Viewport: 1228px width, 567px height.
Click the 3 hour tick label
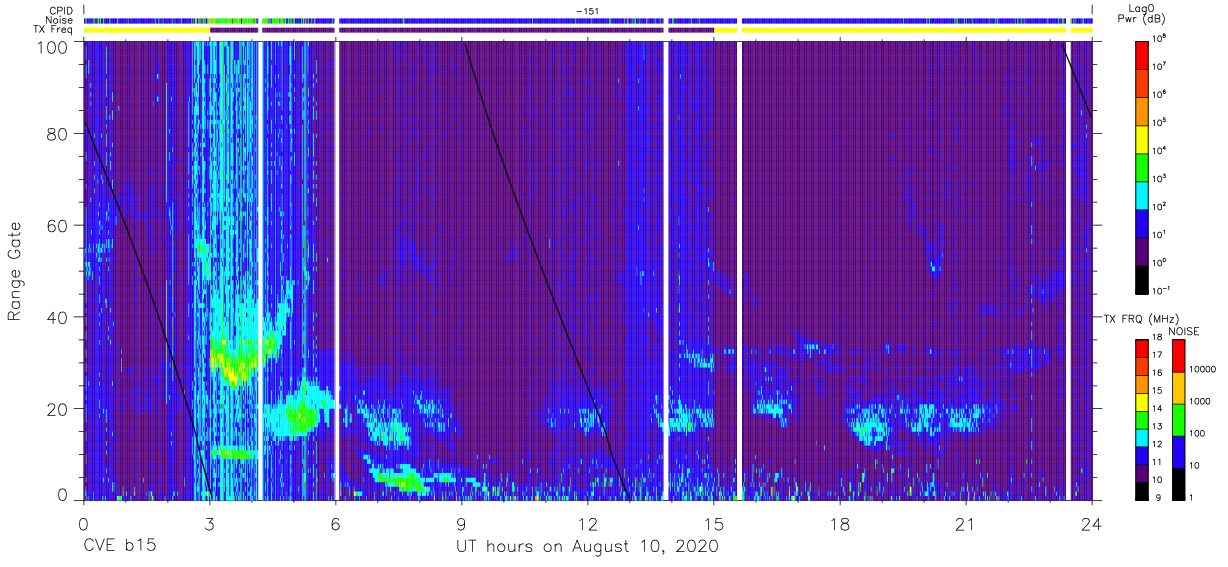pos(209,523)
